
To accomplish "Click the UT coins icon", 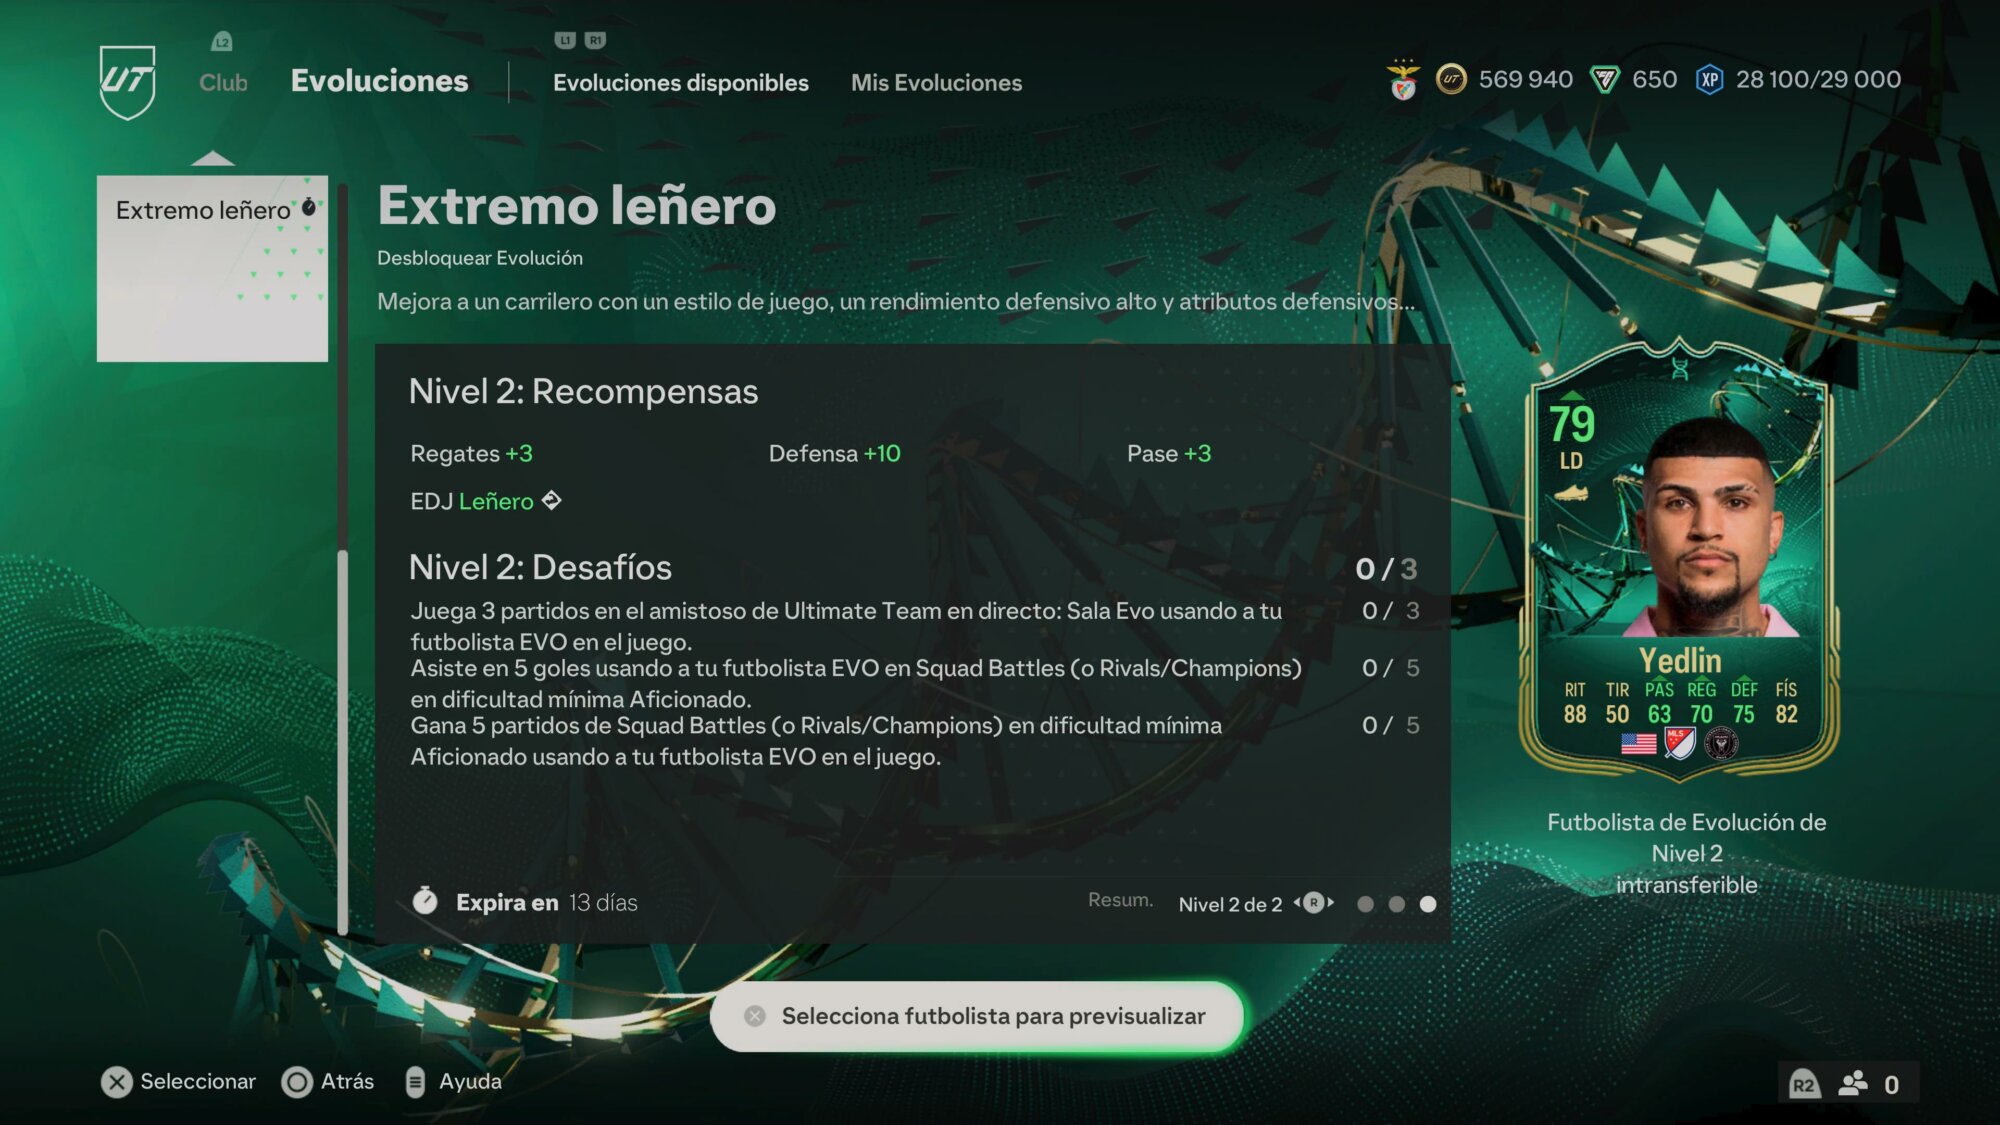I will tap(1451, 79).
